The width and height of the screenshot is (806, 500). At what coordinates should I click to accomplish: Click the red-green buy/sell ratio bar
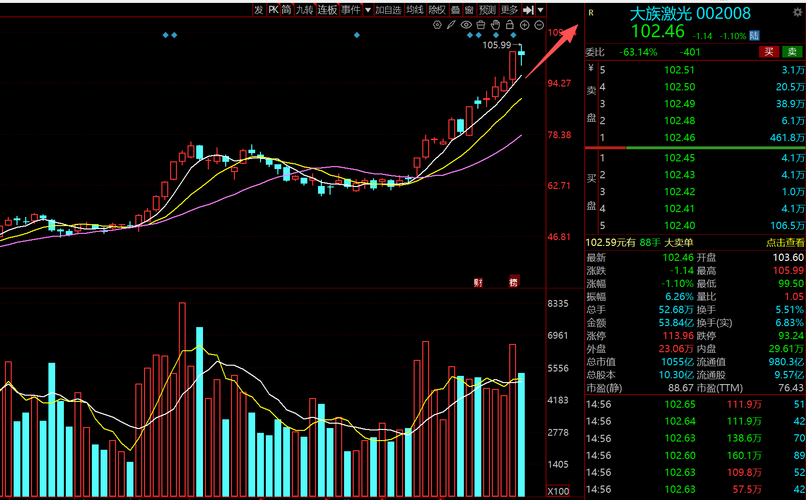[695, 147]
